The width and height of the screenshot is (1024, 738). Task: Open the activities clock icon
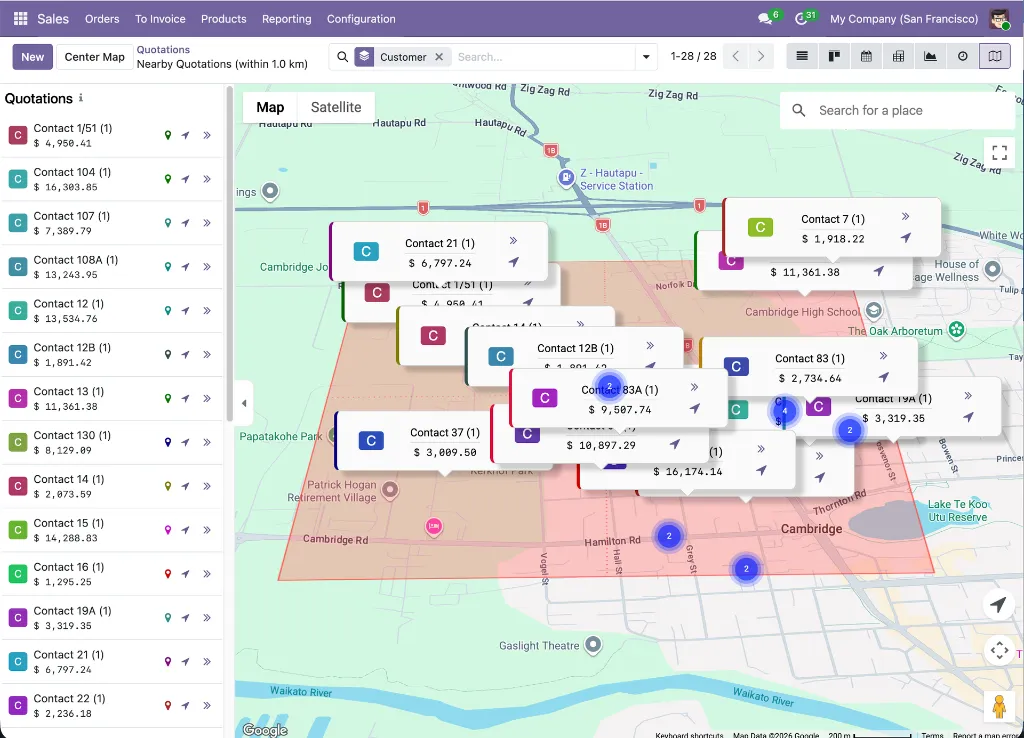tap(801, 19)
